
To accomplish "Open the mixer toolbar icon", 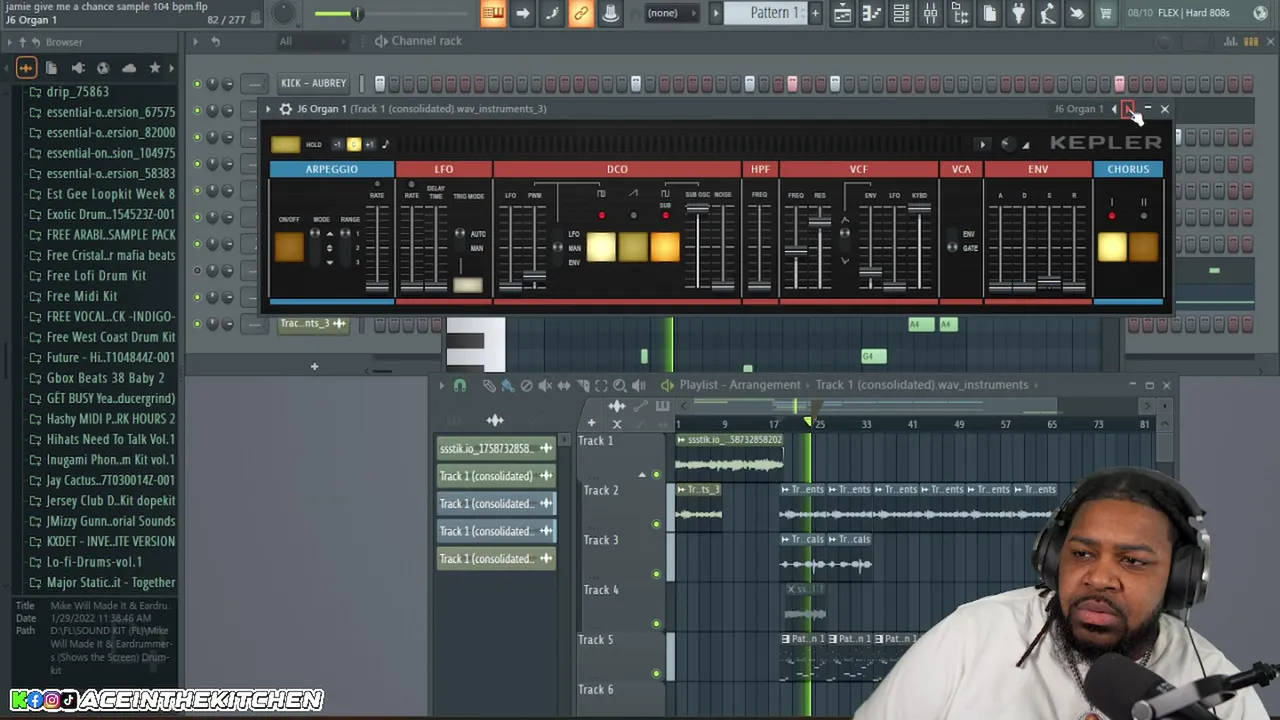I will pos(930,13).
